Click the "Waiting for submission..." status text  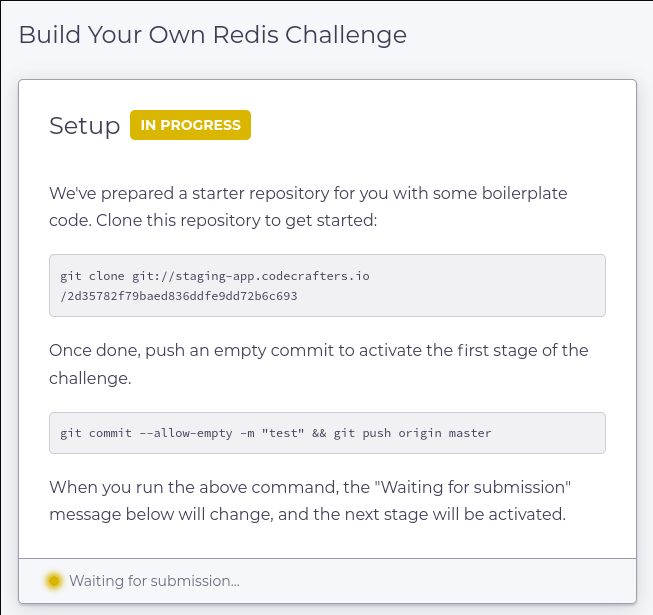[155, 581]
